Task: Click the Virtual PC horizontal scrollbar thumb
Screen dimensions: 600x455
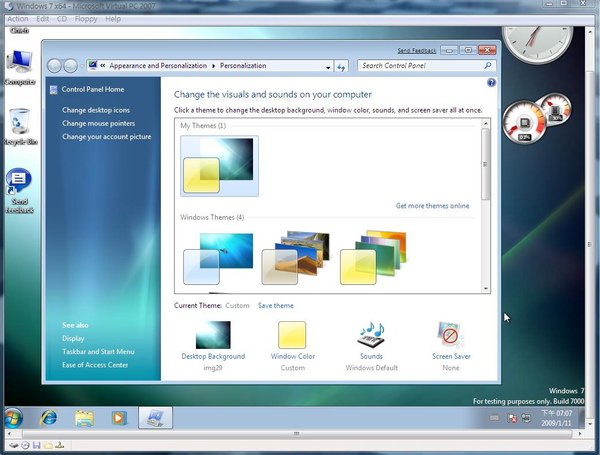Action: coord(297,434)
